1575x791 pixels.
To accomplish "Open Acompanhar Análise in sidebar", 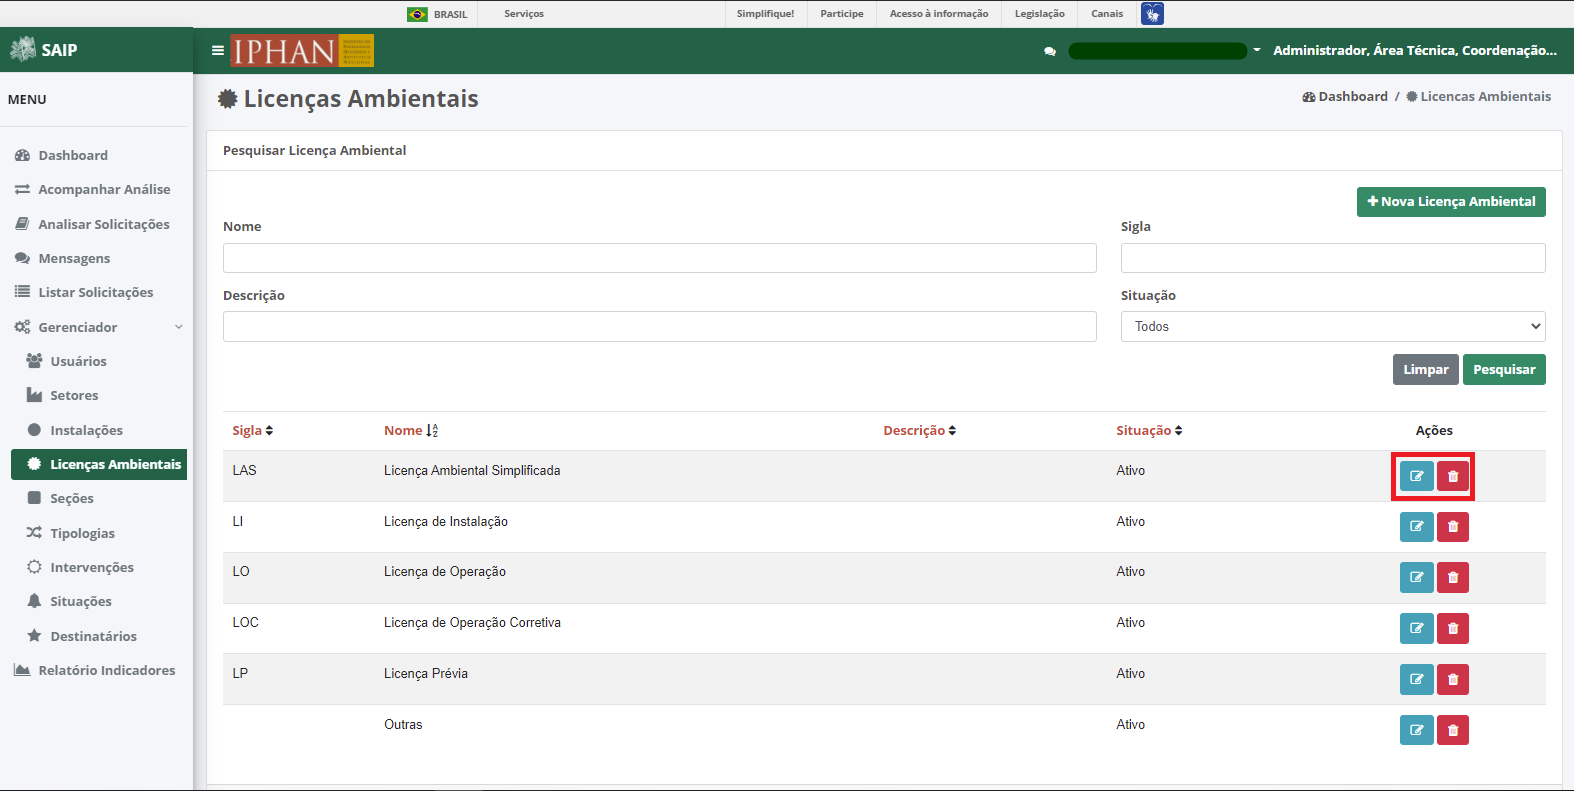I will click(x=104, y=189).
